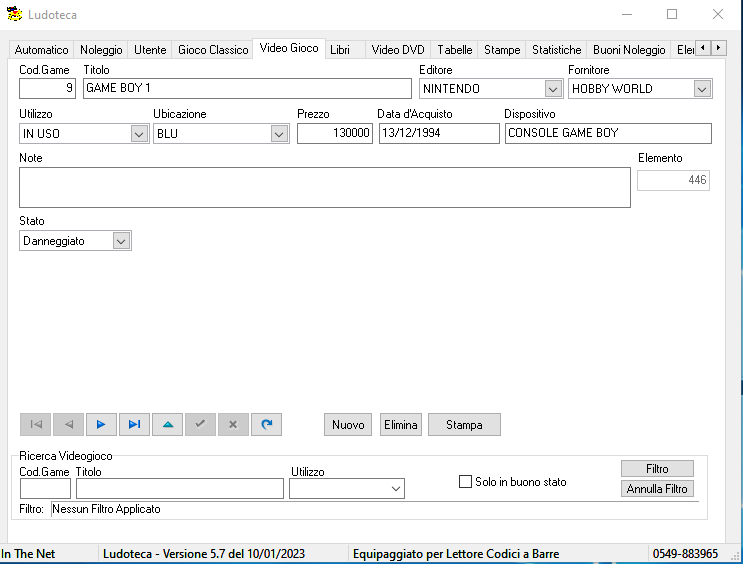Click the Nuovo button
The height and width of the screenshot is (564, 743).
348,425
